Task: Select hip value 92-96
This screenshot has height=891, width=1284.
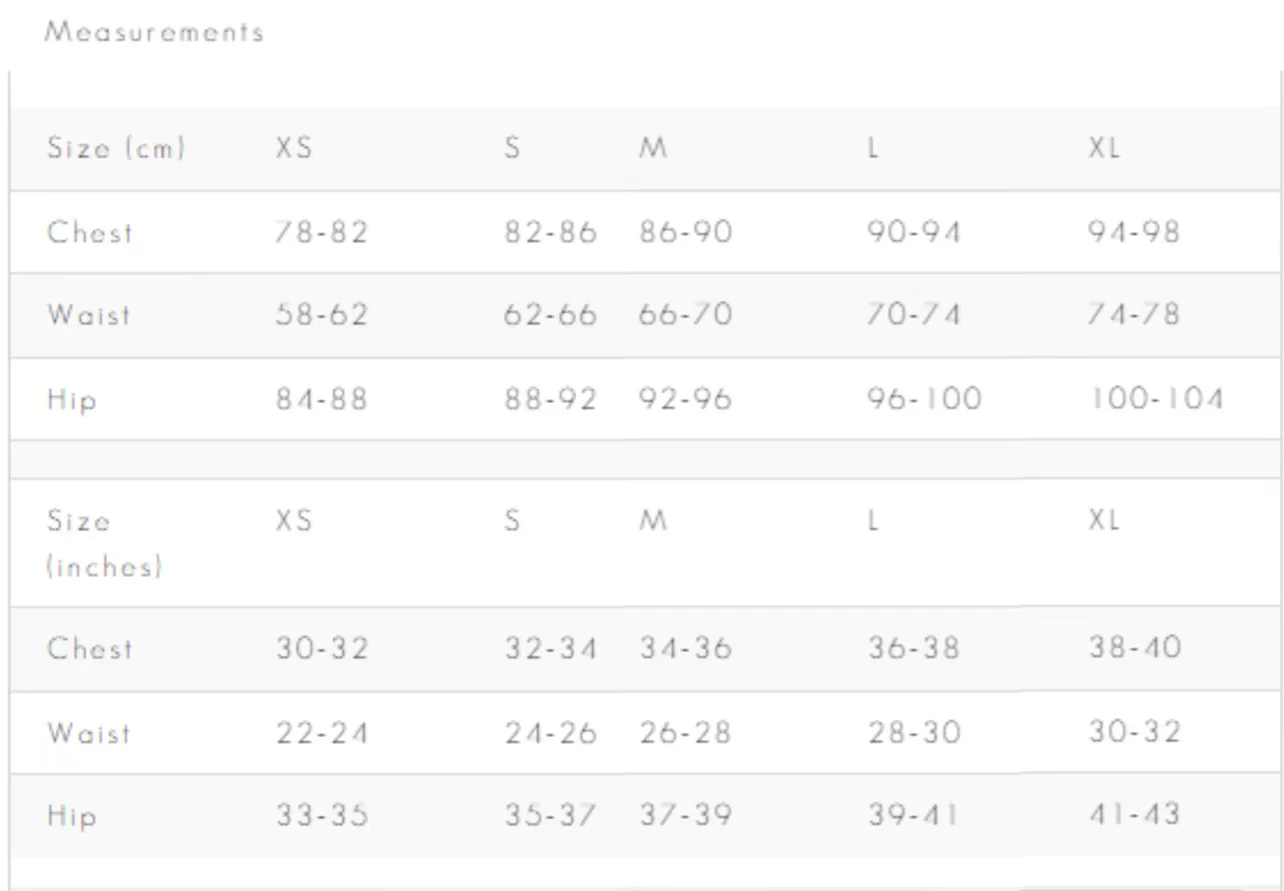Action: [x=686, y=399]
